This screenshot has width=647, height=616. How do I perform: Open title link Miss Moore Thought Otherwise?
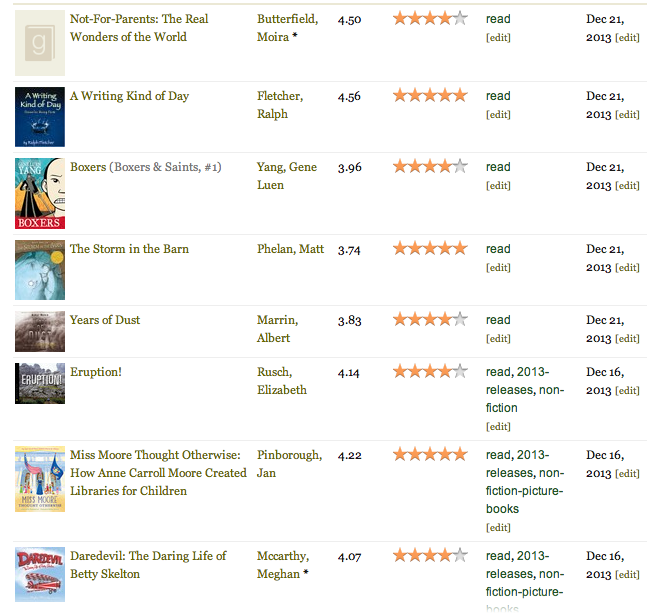click(x=158, y=473)
